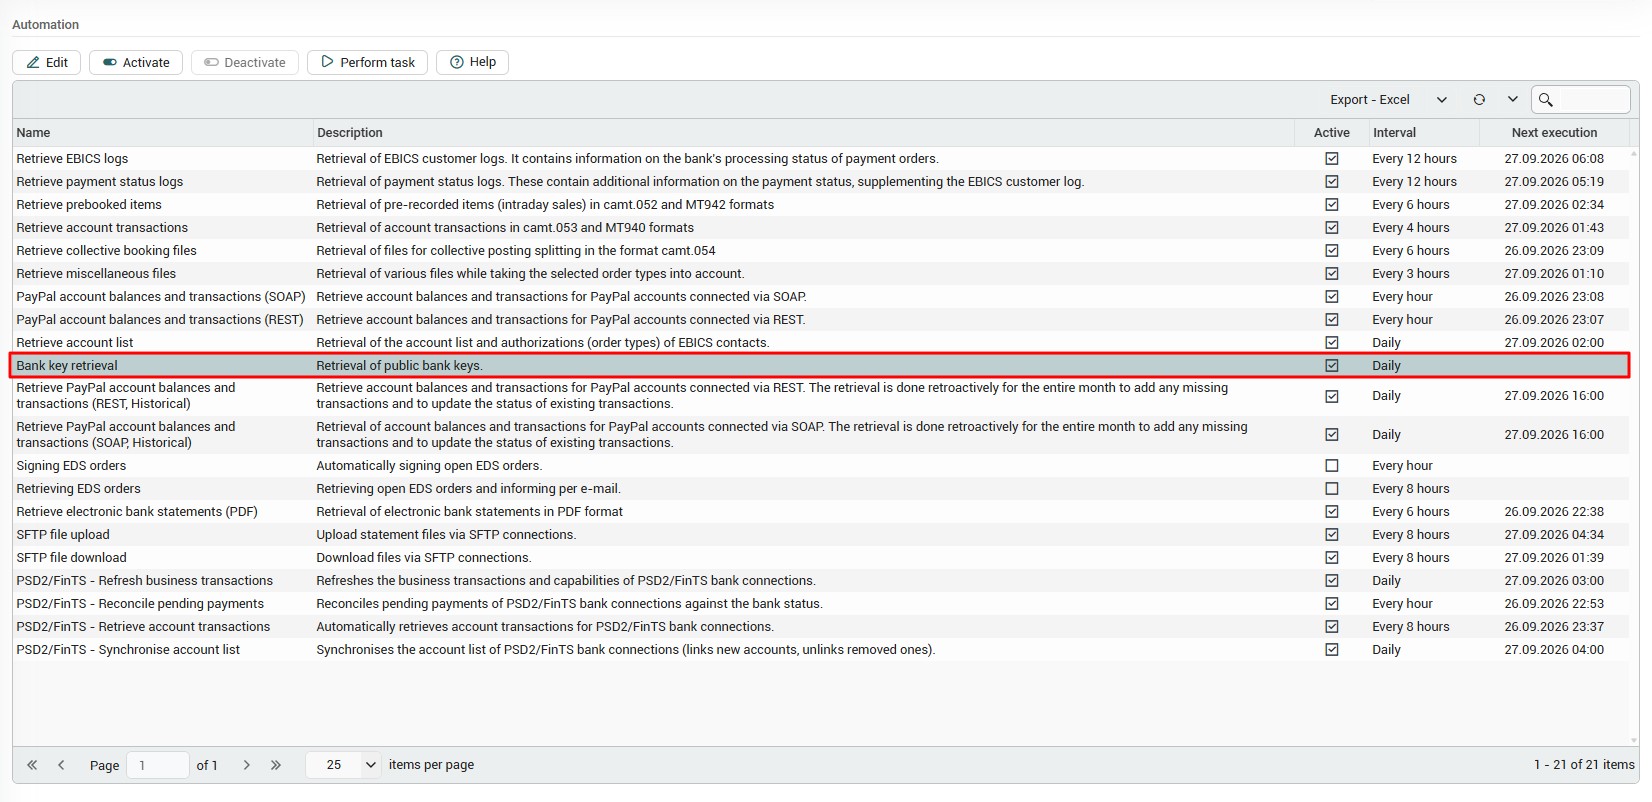Toggle Active checkbox for Signing EDS orders
1652x802 pixels.
coord(1332,466)
